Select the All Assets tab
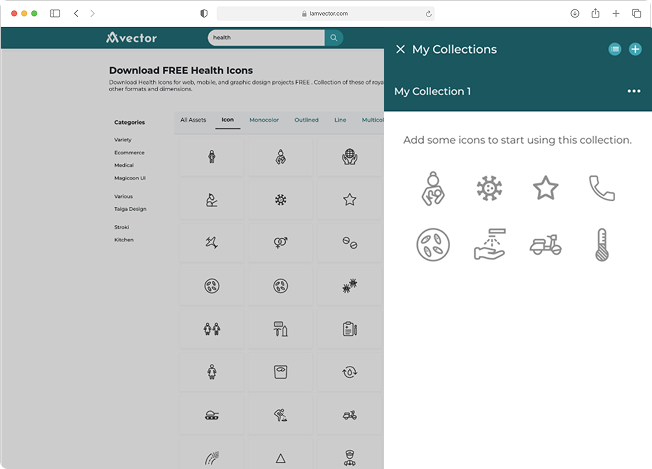The image size is (652, 469). [193, 120]
